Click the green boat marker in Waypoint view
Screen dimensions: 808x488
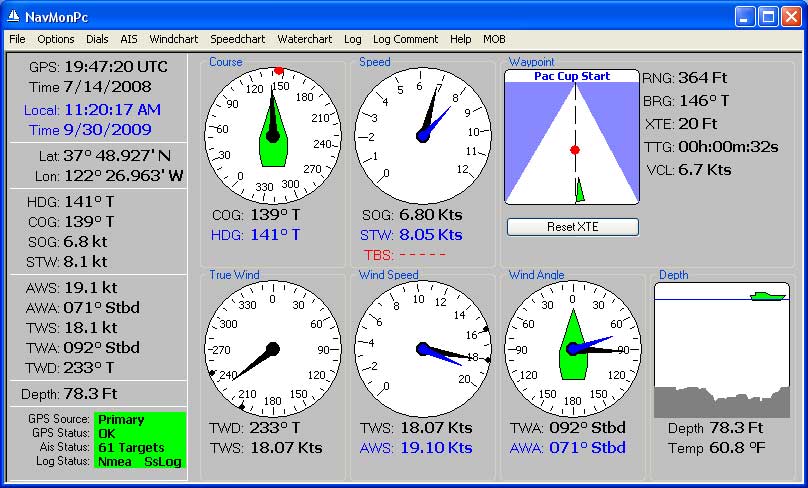pyautogui.click(x=580, y=190)
